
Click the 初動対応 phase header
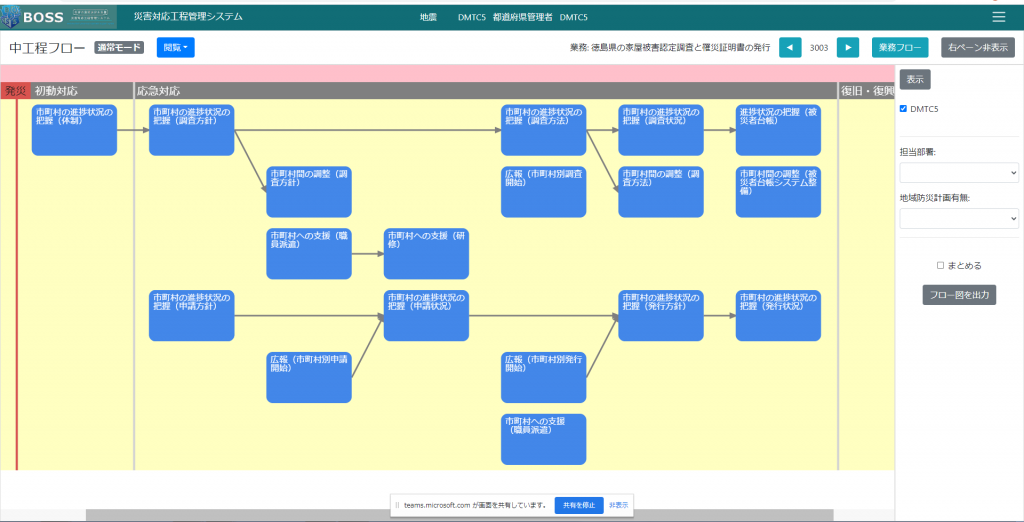(x=56, y=91)
